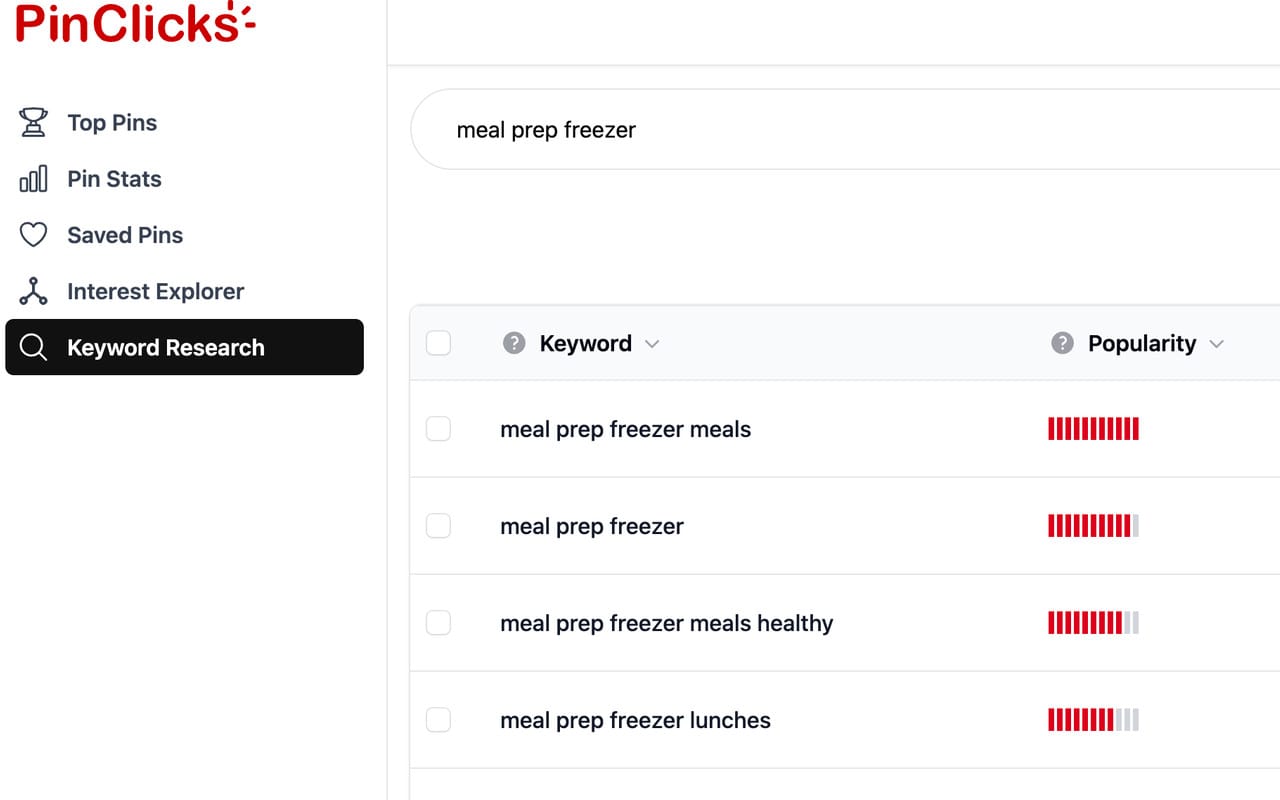
Task: Toggle the select-all checkbox in table header
Action: pyautogui.click(x=438, y=344)
